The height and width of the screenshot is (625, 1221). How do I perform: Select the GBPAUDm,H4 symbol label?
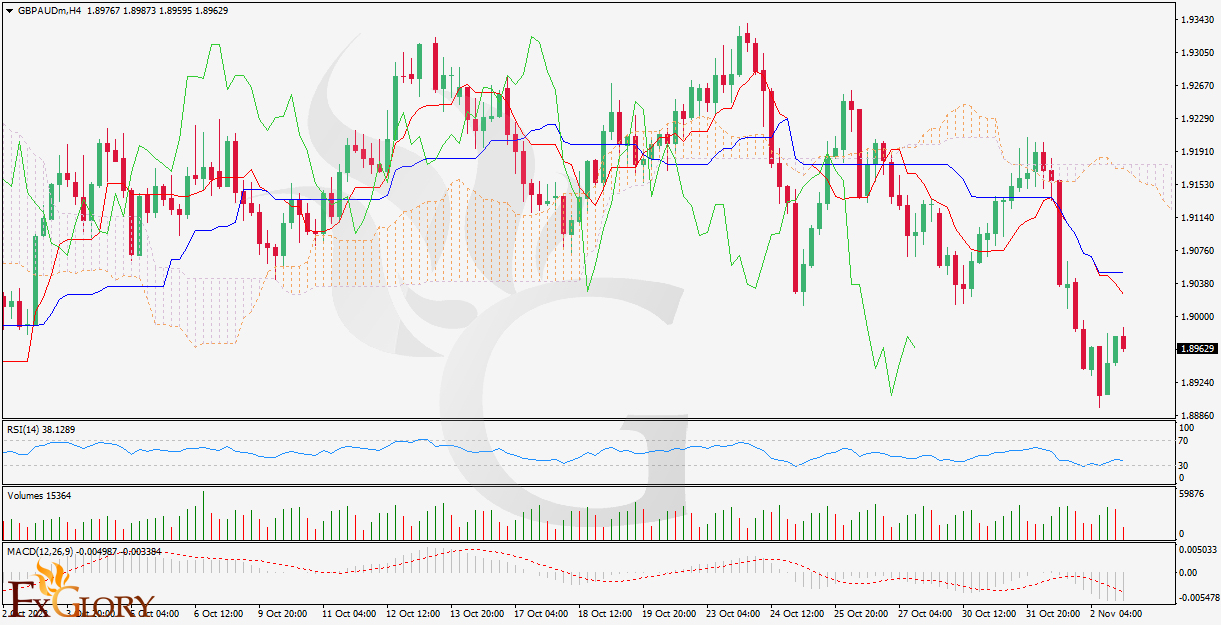point(49,11)
